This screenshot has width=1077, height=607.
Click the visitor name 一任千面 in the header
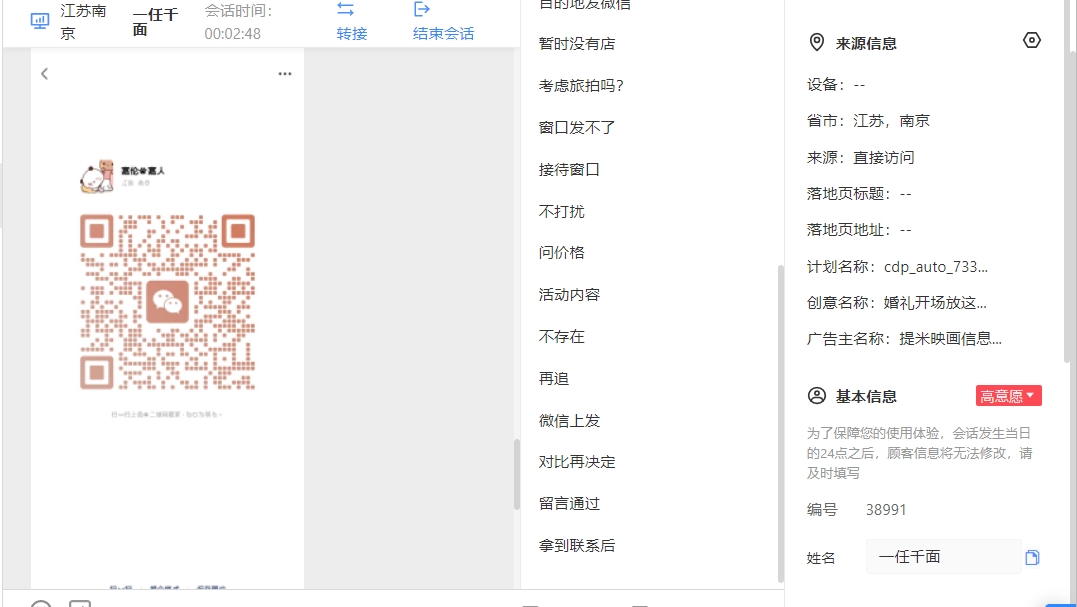pyautogui.click(x=155, y=21)
